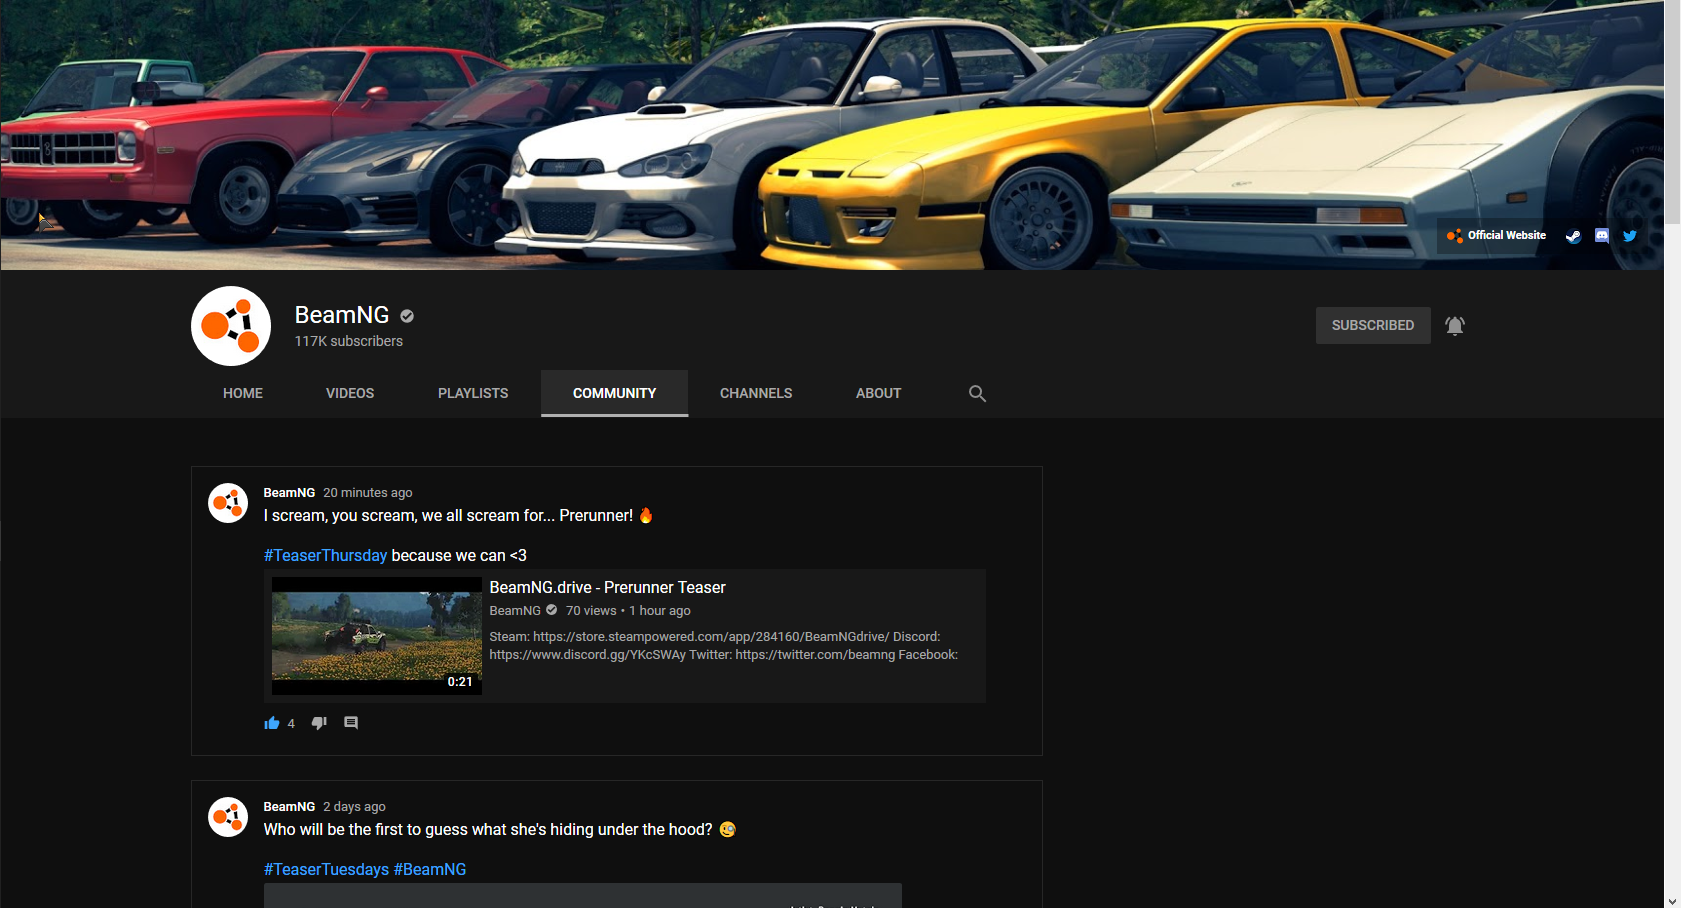1681x908 pixels.
Task: Open the ABOUT tab
Action: click(x=878, y=393)
